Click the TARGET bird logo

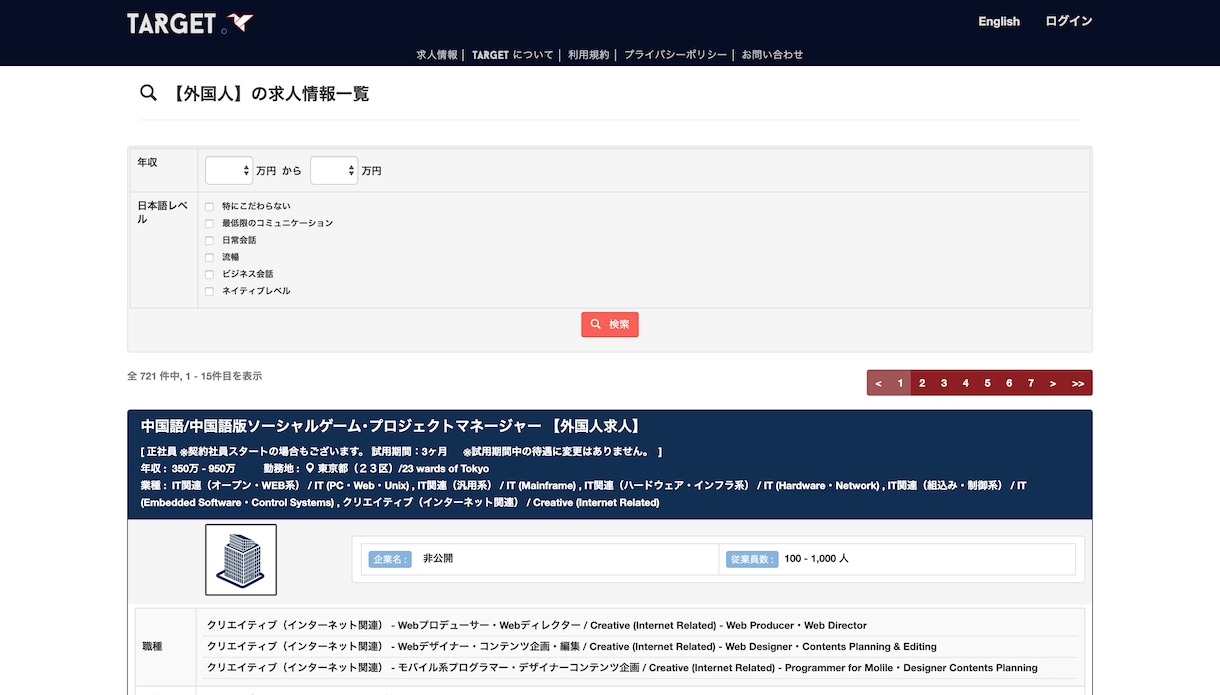[190, 22]
